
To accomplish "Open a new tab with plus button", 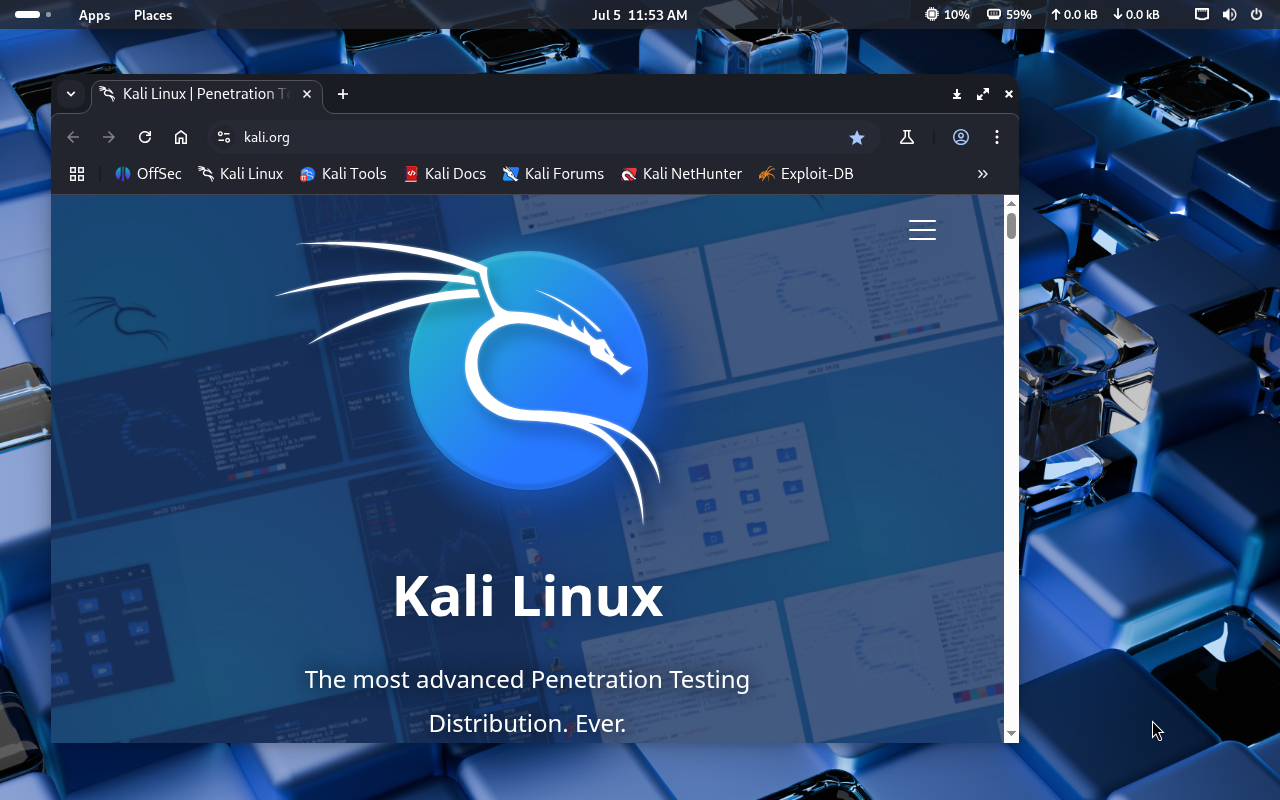I will pos(343,94).
